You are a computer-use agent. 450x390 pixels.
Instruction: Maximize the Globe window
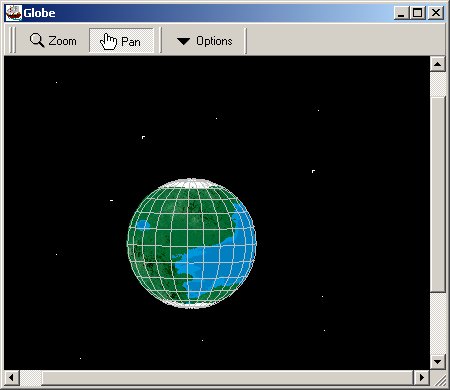click(417, 13)
